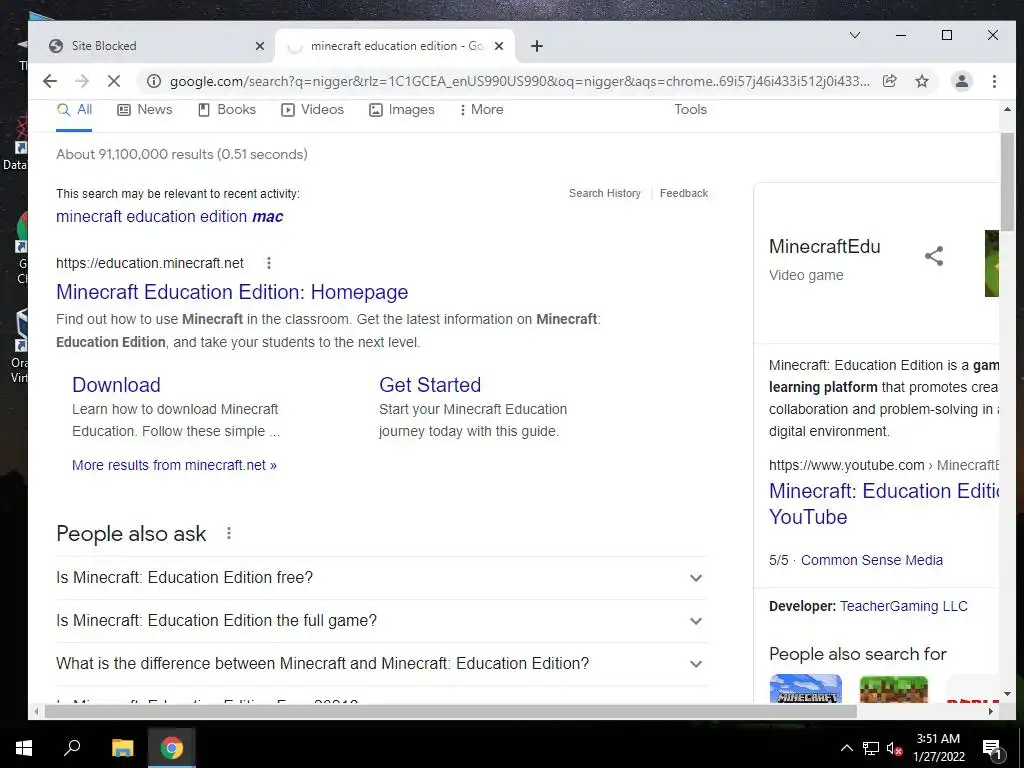Viewport: 1024px width, 768px height.
Task: View site information icon in address bar
Action: pos(154,81)
